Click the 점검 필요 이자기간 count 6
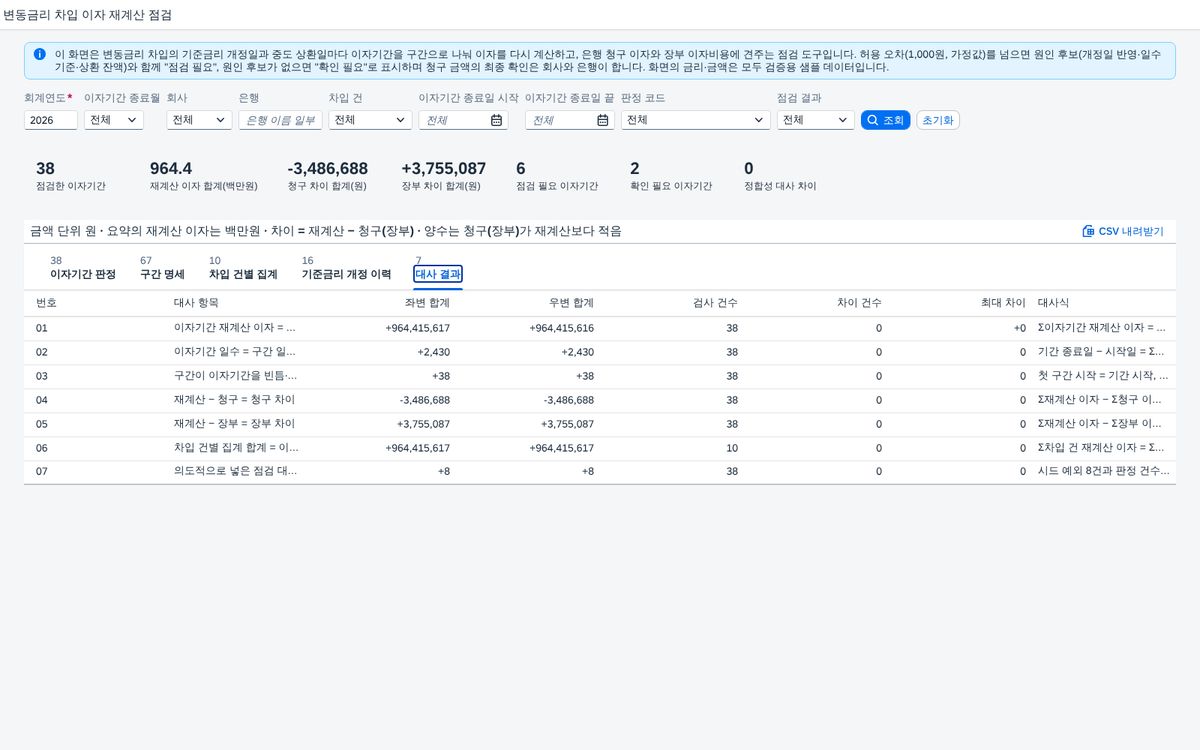The height and width of the screenshot is (750, 1200). (520, 169)
